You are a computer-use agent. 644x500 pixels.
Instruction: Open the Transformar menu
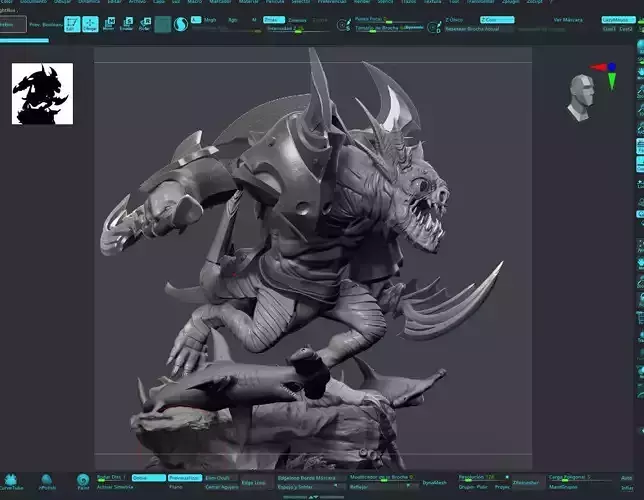(481, 2)
